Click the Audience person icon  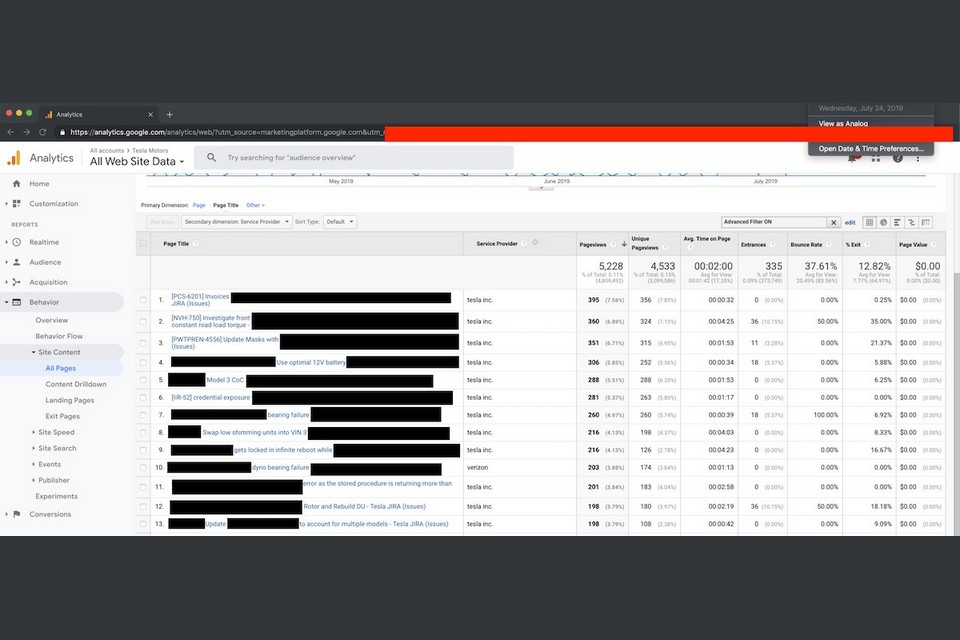(x=17, y=262)
